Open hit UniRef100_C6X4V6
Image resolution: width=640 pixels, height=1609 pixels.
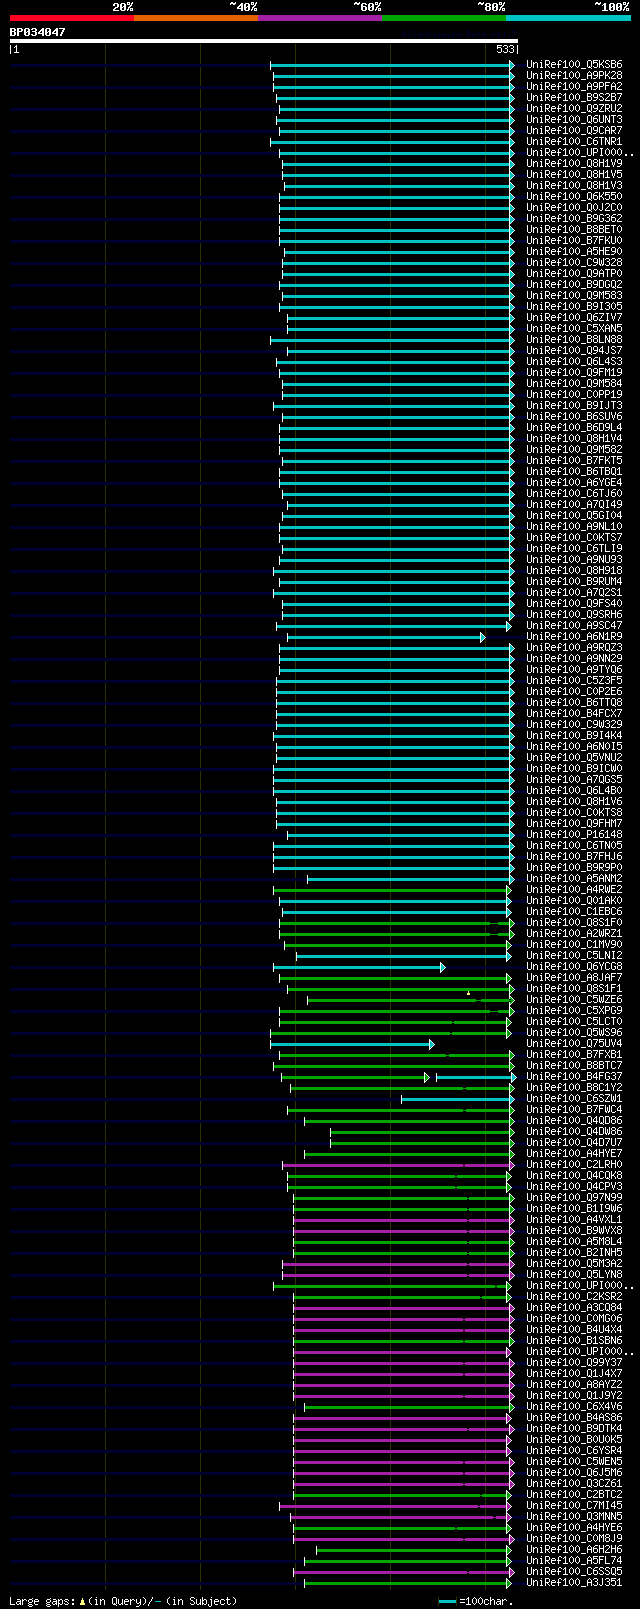(574, 1407)
